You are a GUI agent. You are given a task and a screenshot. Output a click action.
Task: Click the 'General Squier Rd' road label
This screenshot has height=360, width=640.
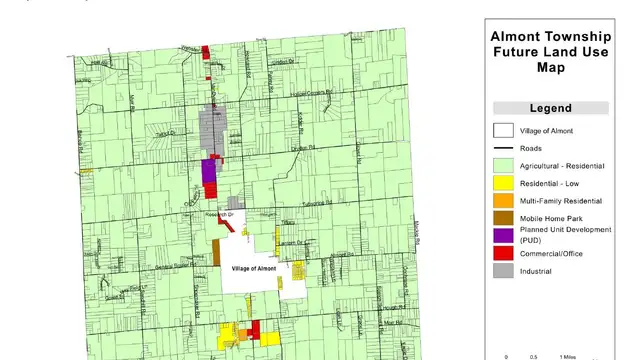[176, 266]
